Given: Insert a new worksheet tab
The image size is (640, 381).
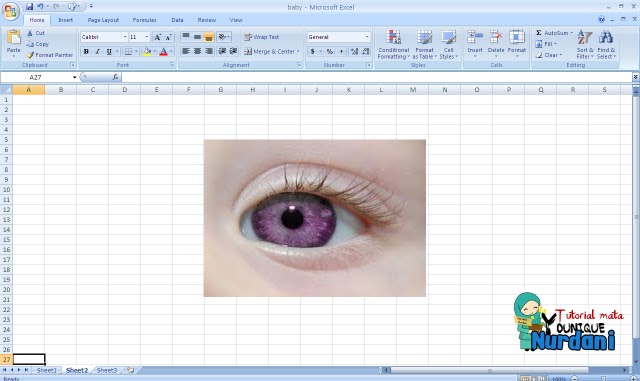Looking at the screenshot, I should (131, 370).
